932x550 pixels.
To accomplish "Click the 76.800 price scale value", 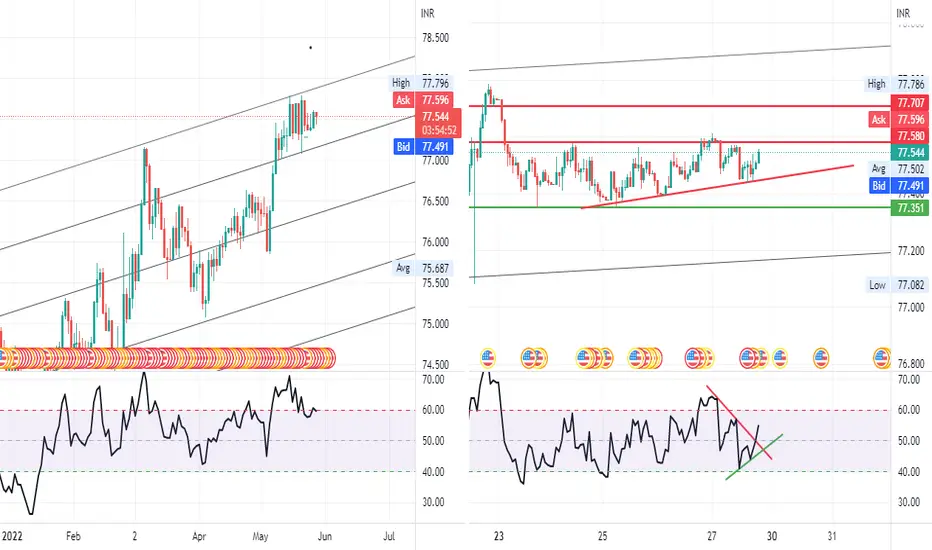I will (911, 363).
